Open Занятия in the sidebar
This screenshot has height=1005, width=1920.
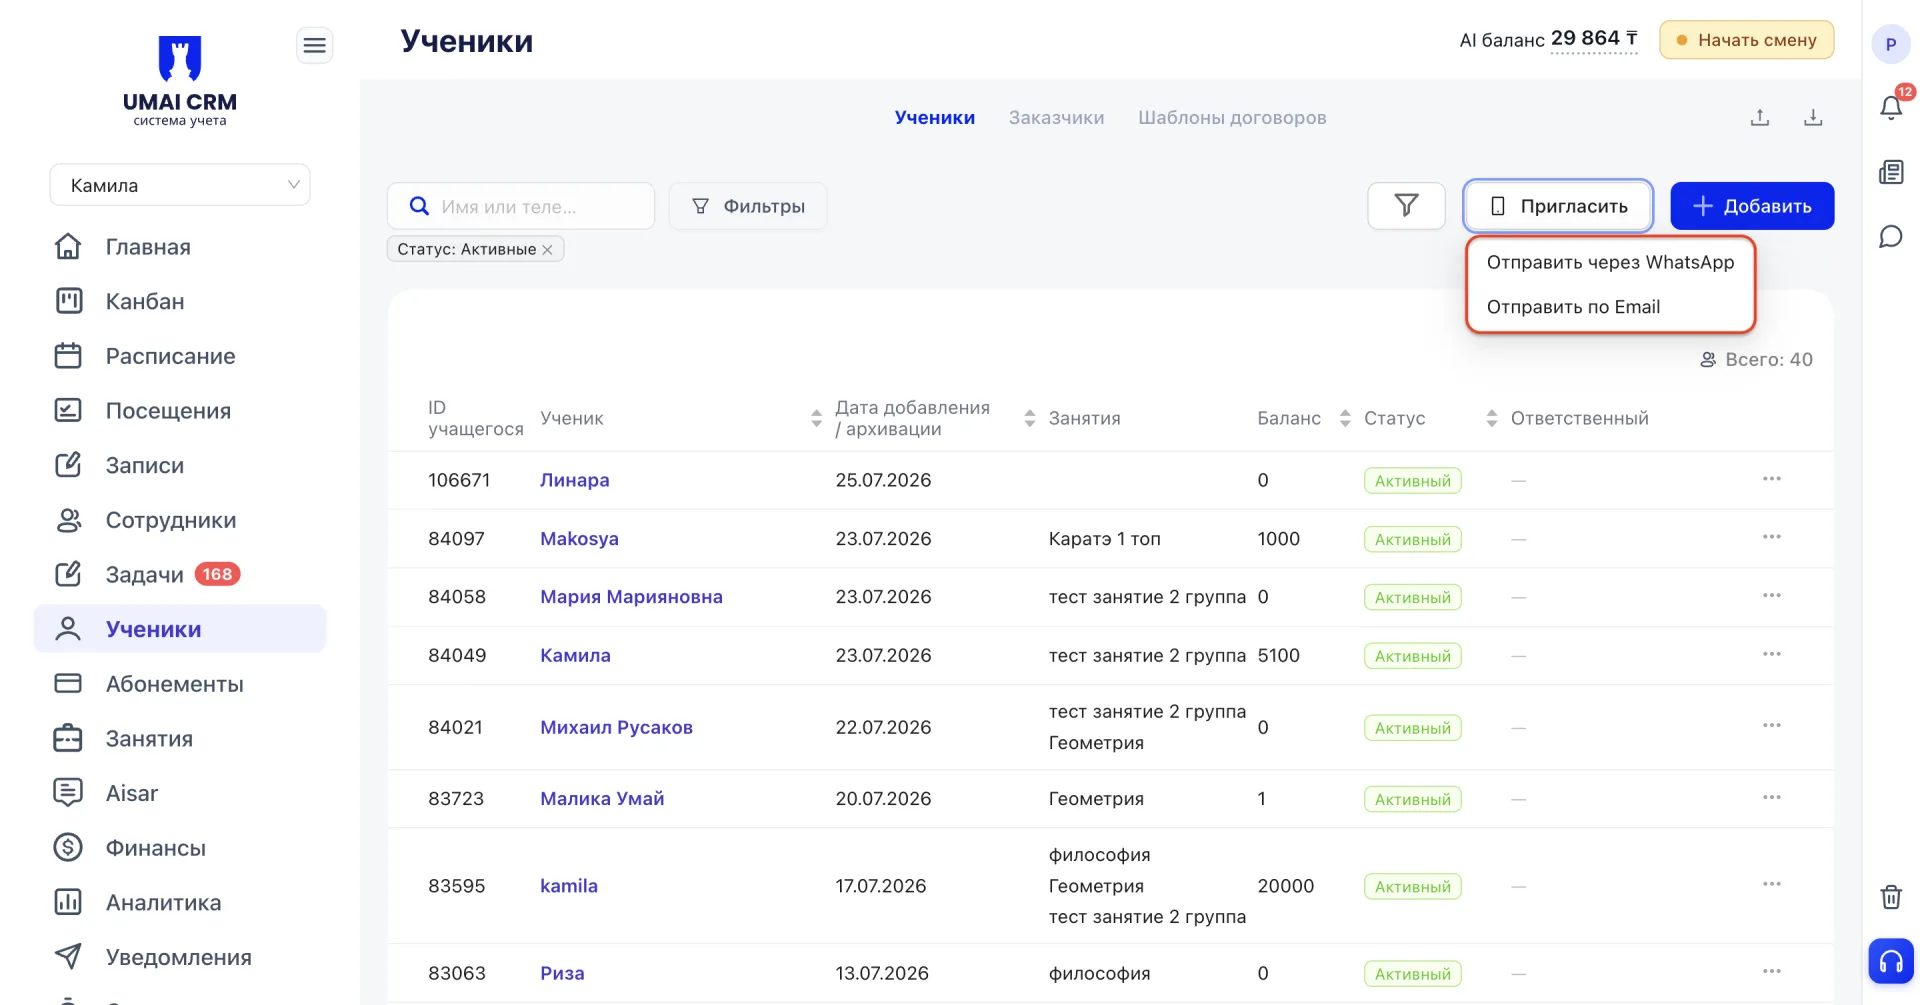(180, 739)
